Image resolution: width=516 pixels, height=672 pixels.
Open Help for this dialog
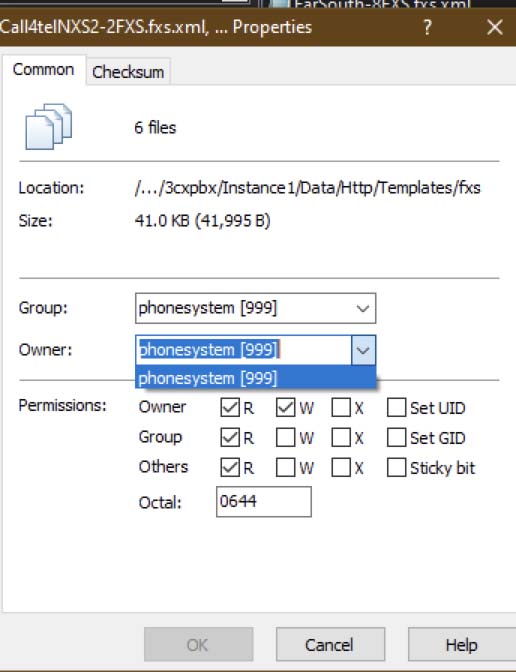tap(462, 645)
